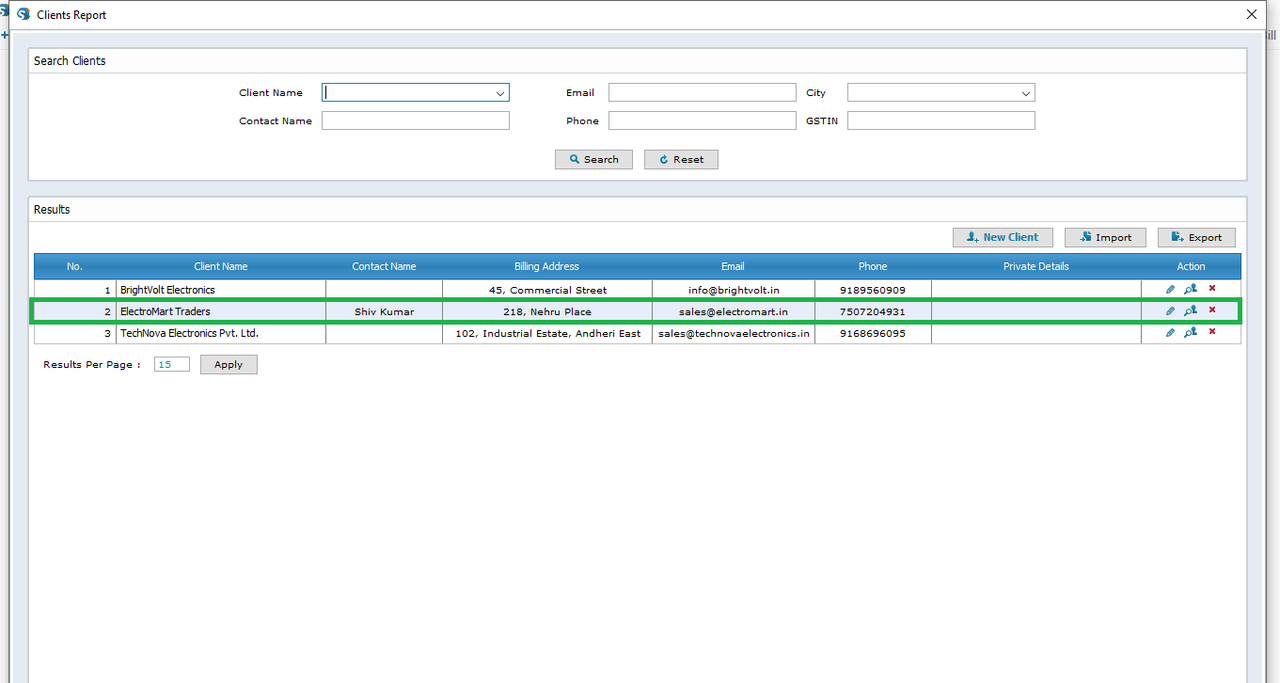Click the Email column header

(733, 266)
